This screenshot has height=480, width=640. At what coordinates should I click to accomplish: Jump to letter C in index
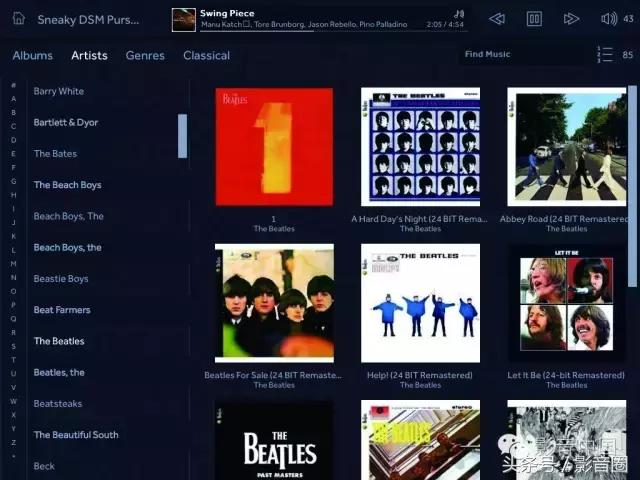13,126
